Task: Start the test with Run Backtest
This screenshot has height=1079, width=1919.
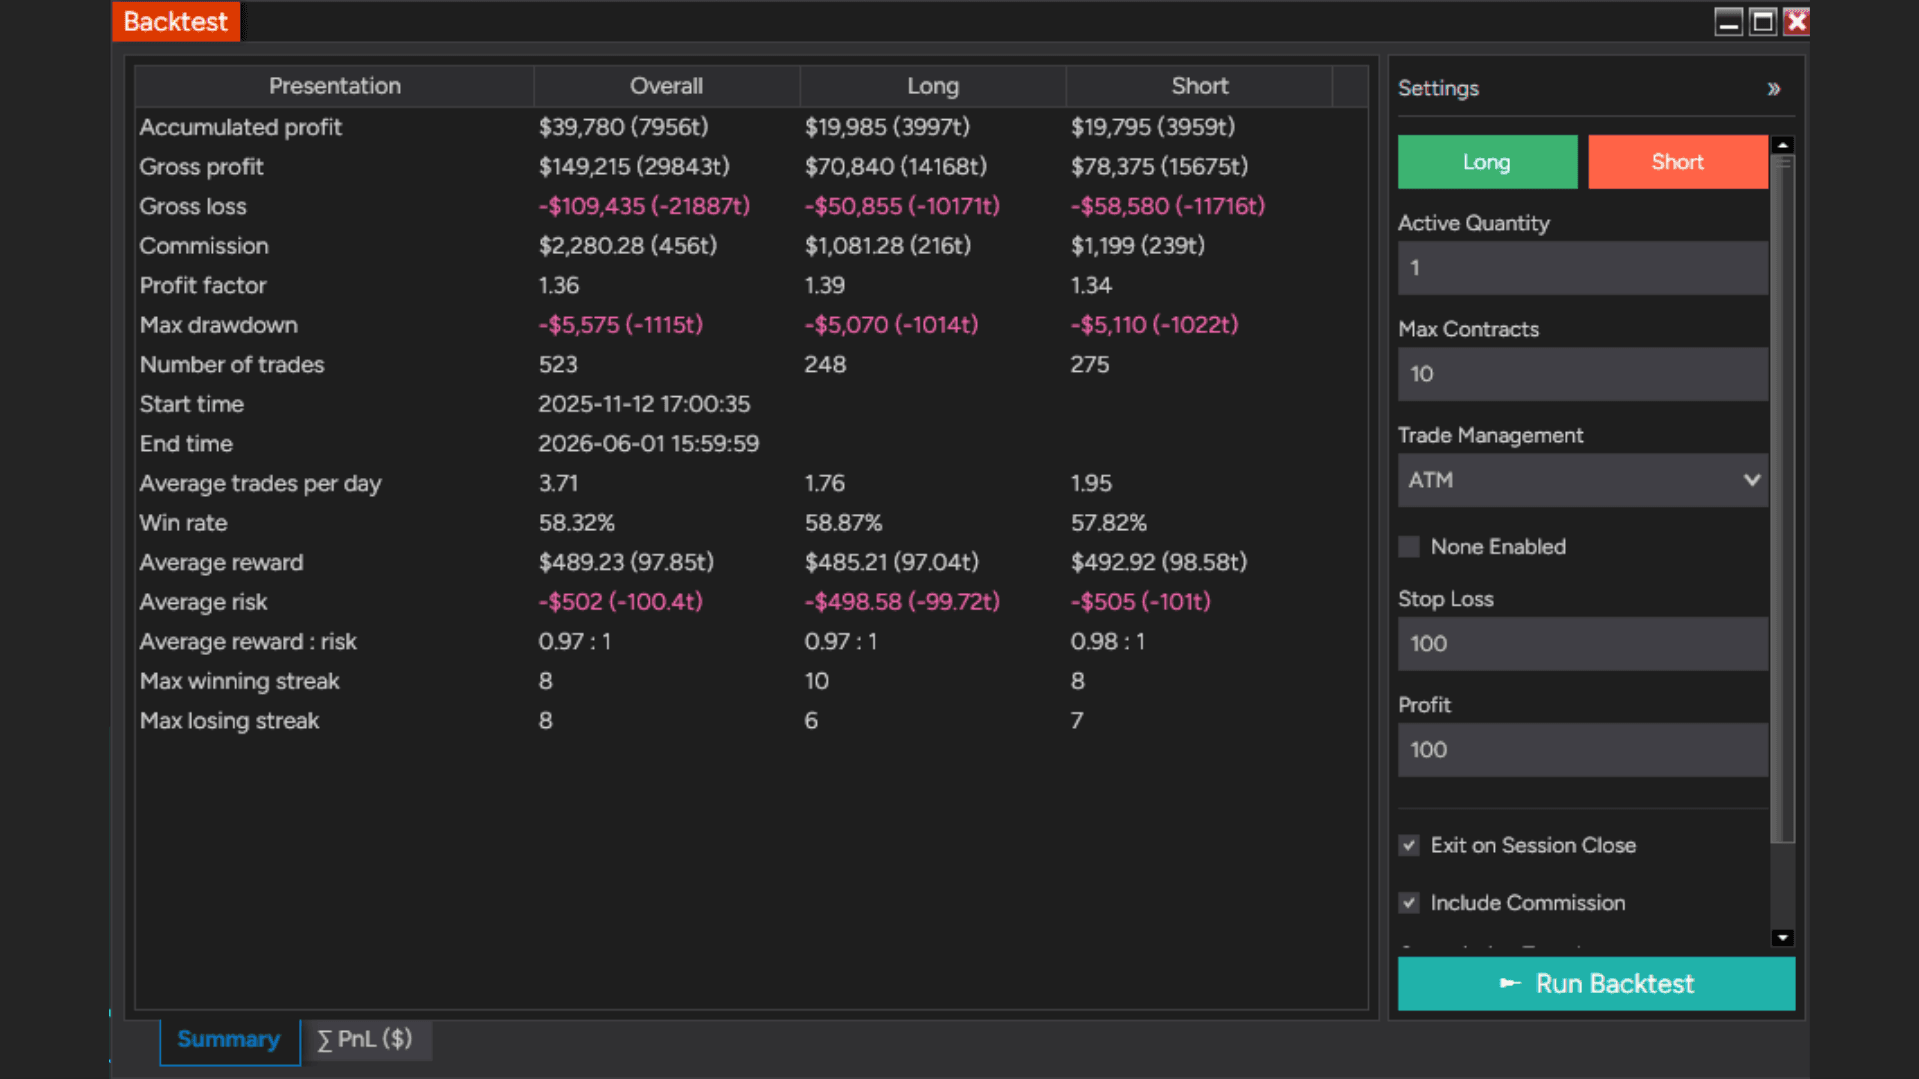Action: [x=1596, y=984]
